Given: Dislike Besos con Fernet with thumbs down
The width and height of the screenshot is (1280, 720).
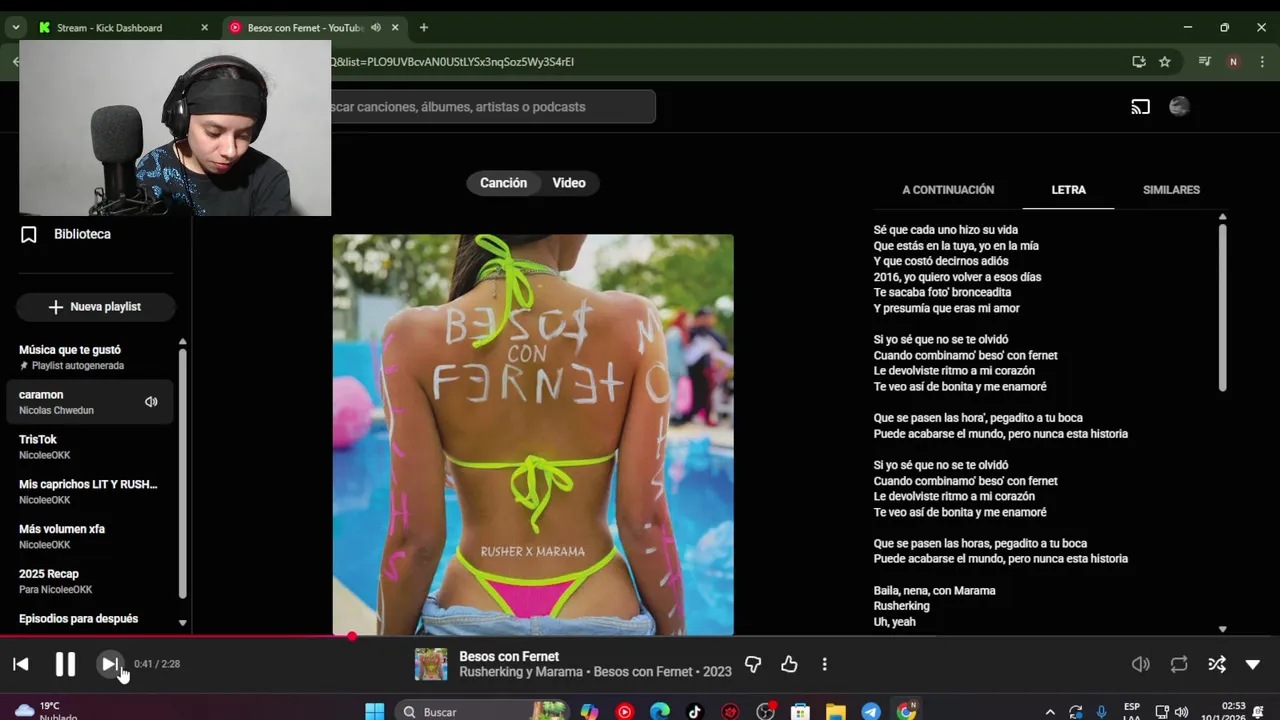Looking at the screenshot, I should (753, 664).
